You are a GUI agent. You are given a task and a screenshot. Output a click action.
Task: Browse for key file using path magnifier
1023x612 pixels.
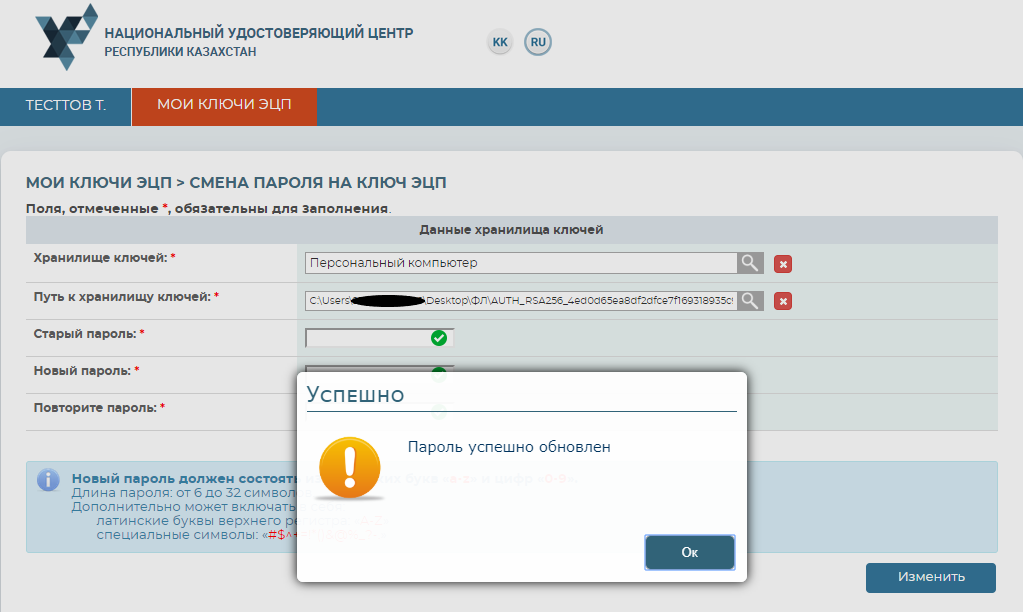click(750, 300)
